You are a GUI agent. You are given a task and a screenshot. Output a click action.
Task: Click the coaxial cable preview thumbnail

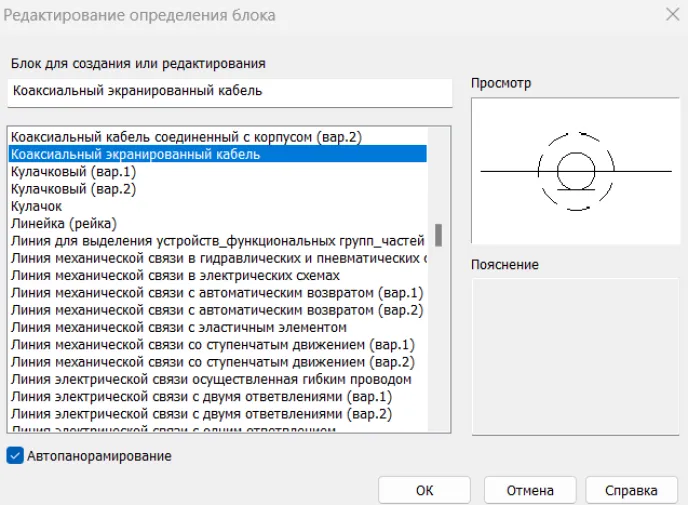tap(575, 171)
